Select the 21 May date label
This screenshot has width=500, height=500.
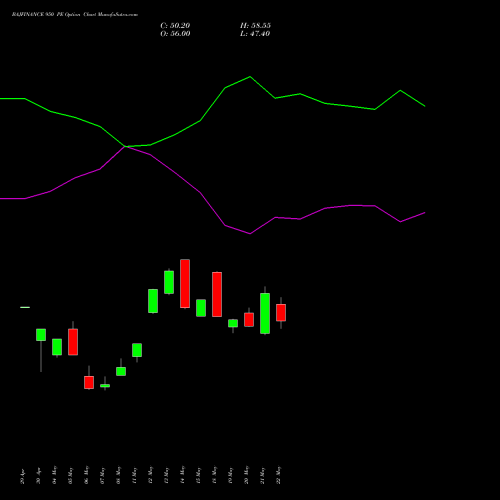262,475
